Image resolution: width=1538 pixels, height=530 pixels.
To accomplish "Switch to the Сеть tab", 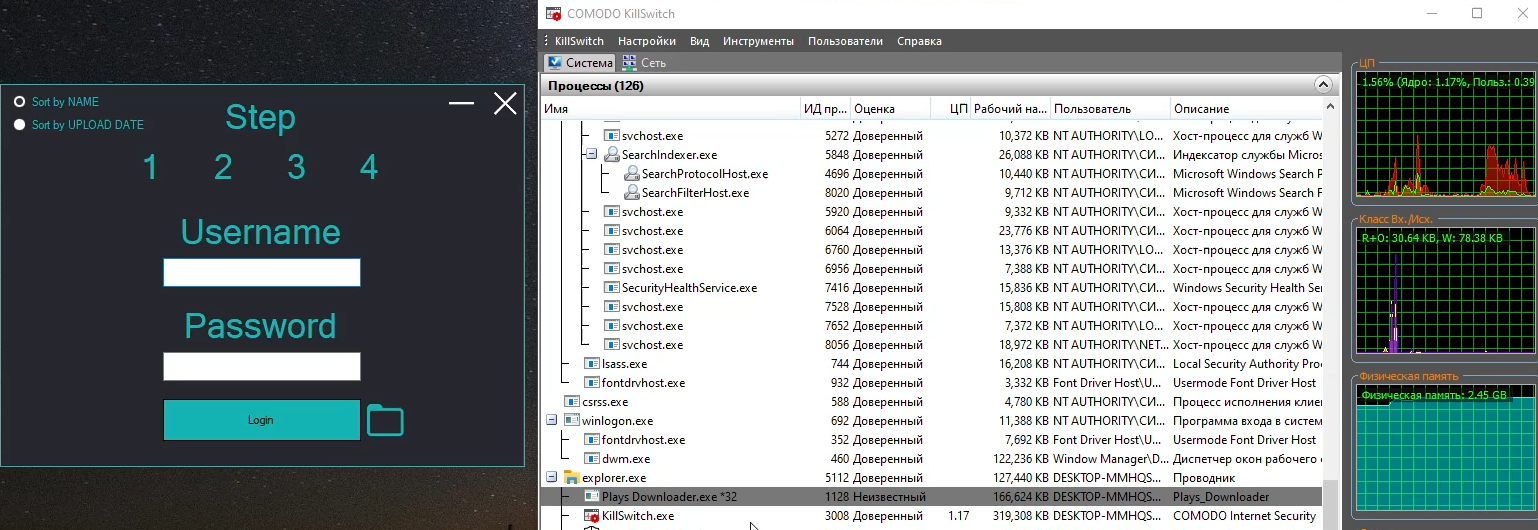I will [x=644, y=63].
